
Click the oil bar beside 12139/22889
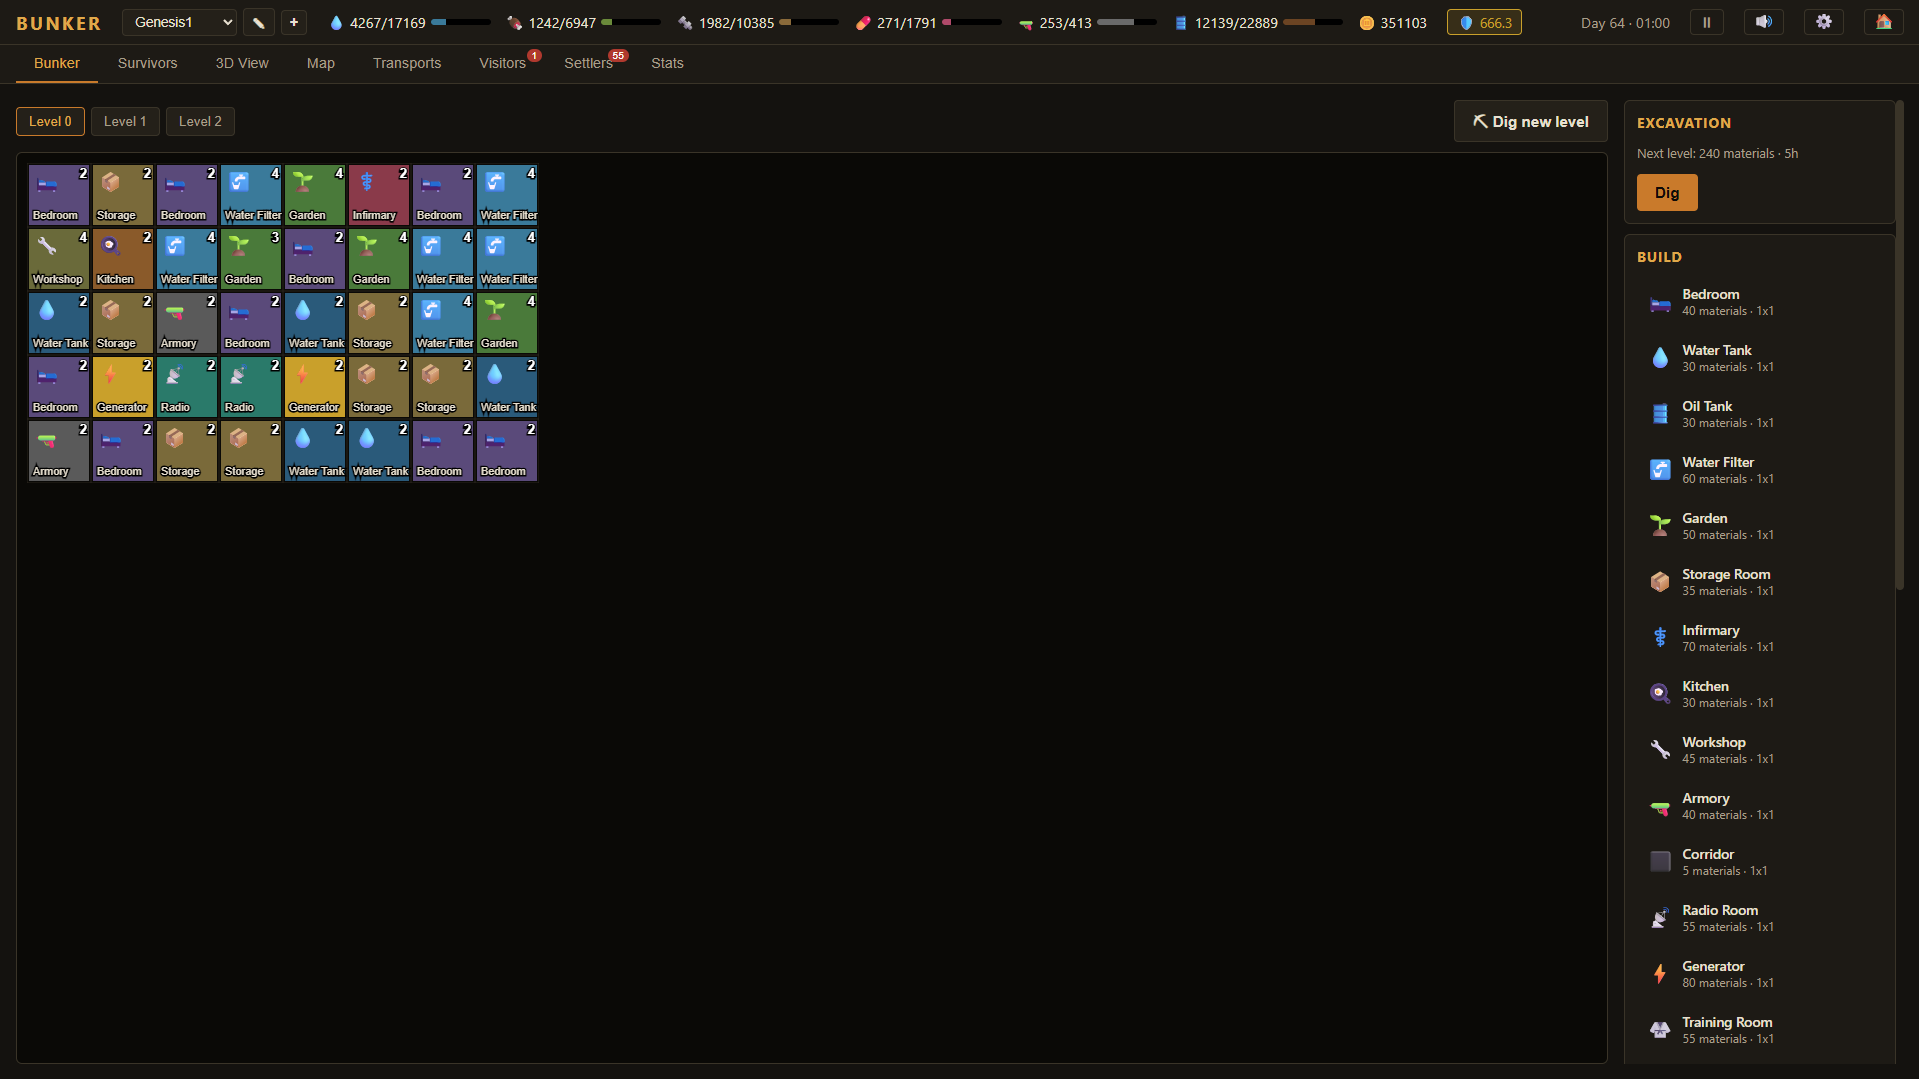point(1313,22)
